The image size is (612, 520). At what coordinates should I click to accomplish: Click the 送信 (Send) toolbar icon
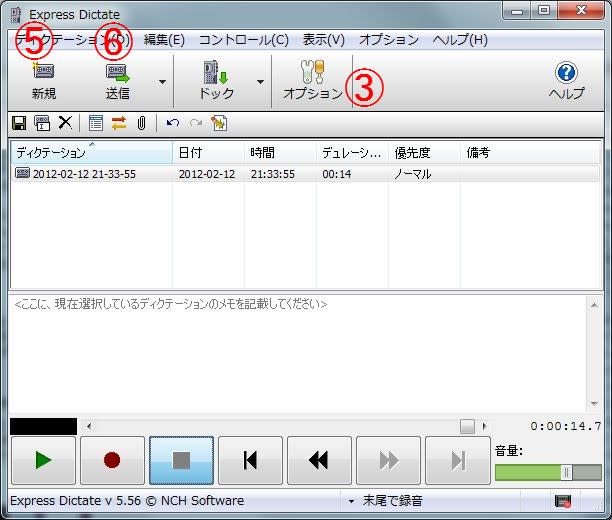(x=118, y=74)
